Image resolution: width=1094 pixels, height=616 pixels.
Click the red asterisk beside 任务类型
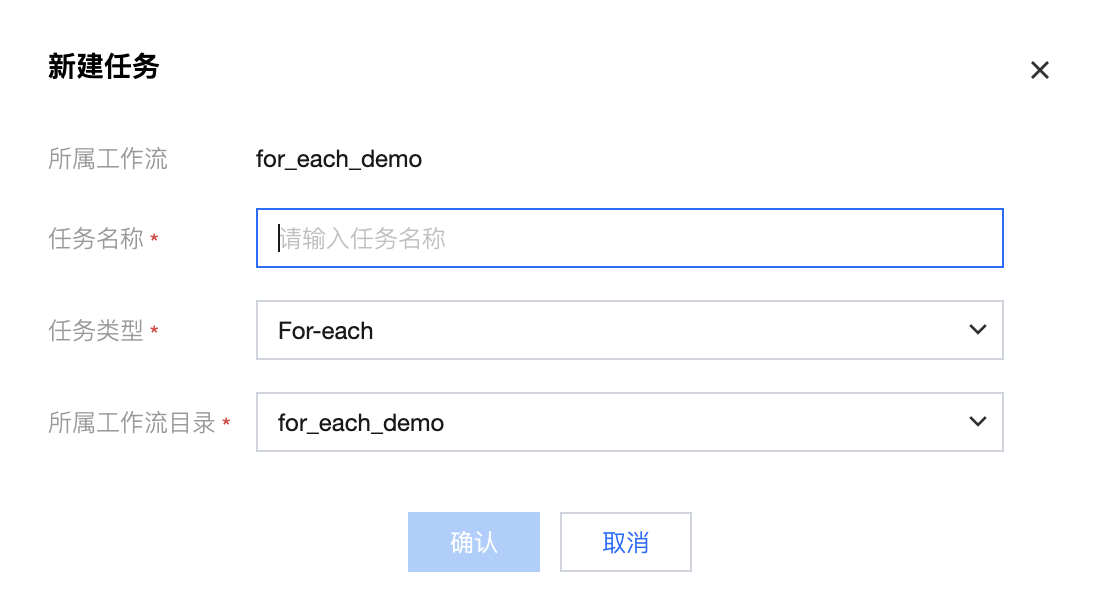(155, 332)
